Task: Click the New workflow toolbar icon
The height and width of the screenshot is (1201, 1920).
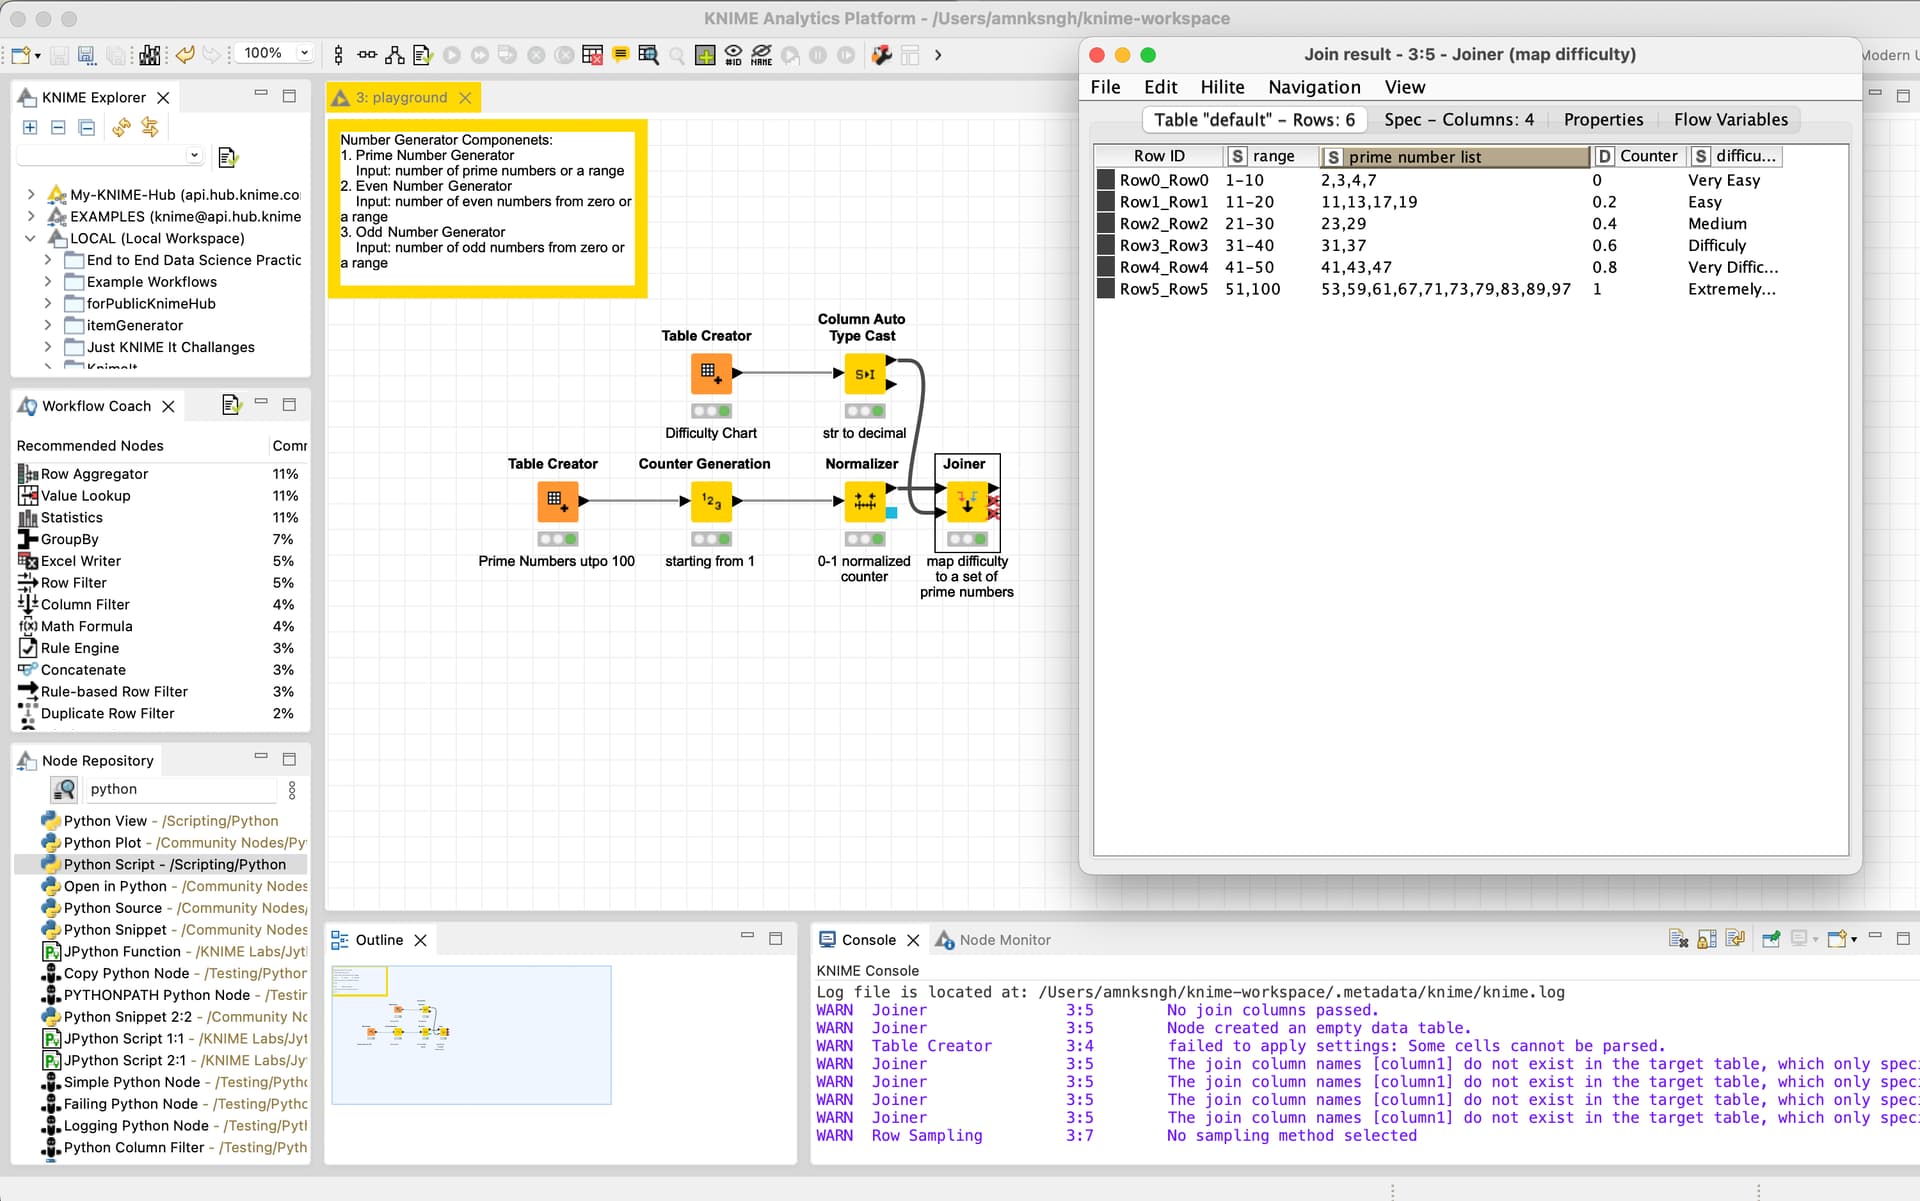Action: [21, 55]
